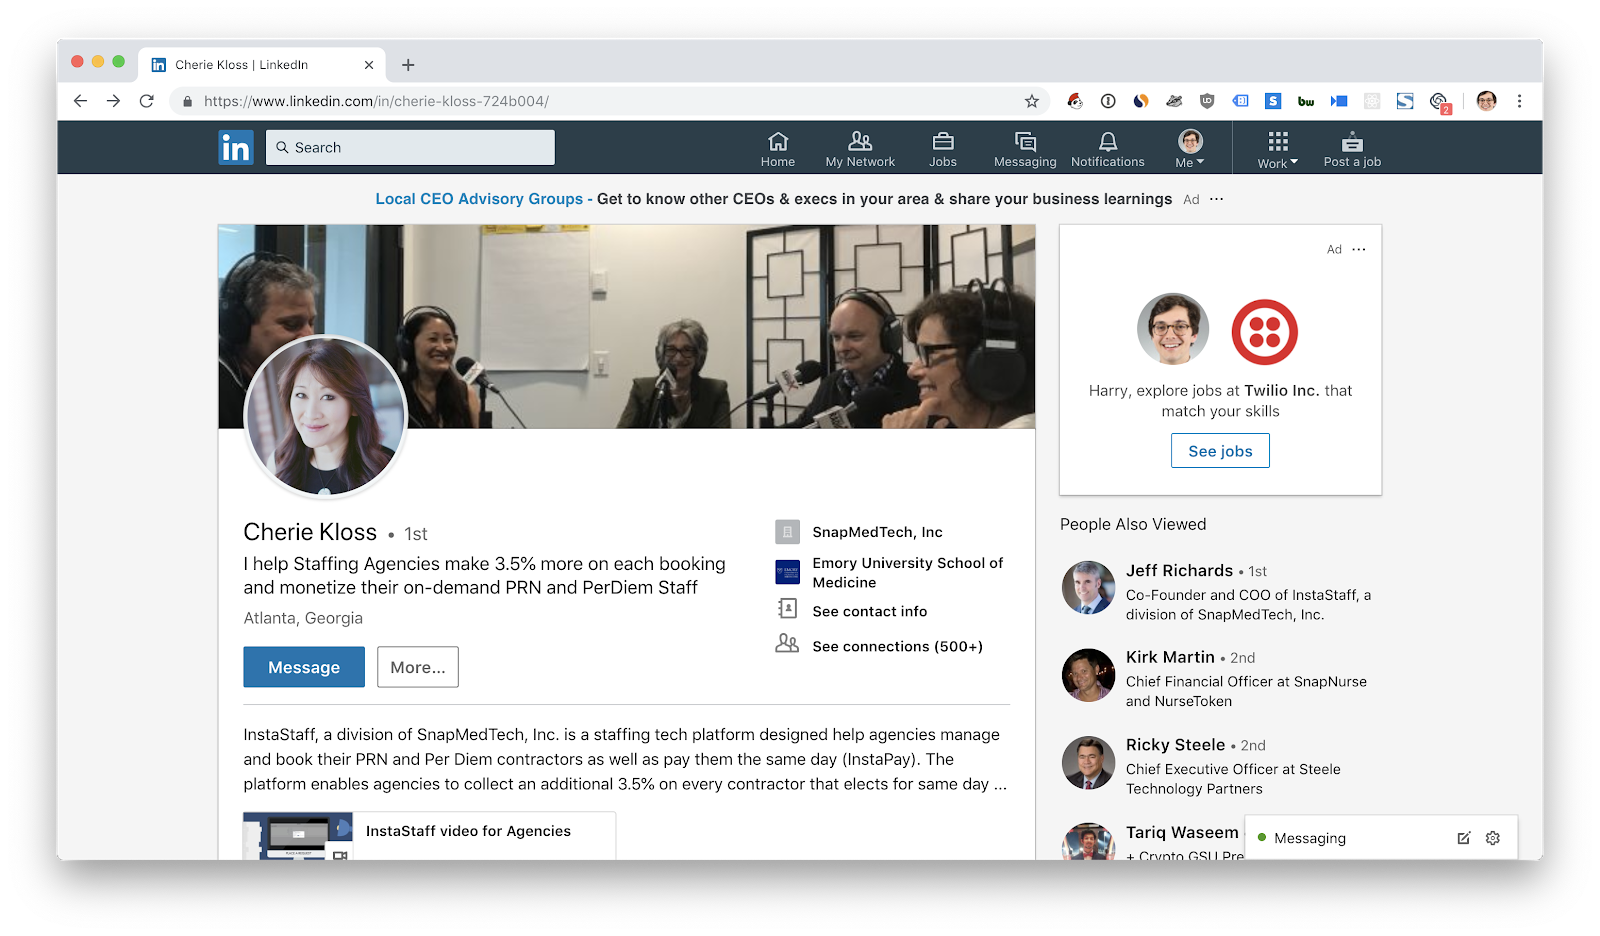This screenshot has height=936, width=1600.
Task: Open Messaging bar settings gear
Action: click(x=1493, y=838)
